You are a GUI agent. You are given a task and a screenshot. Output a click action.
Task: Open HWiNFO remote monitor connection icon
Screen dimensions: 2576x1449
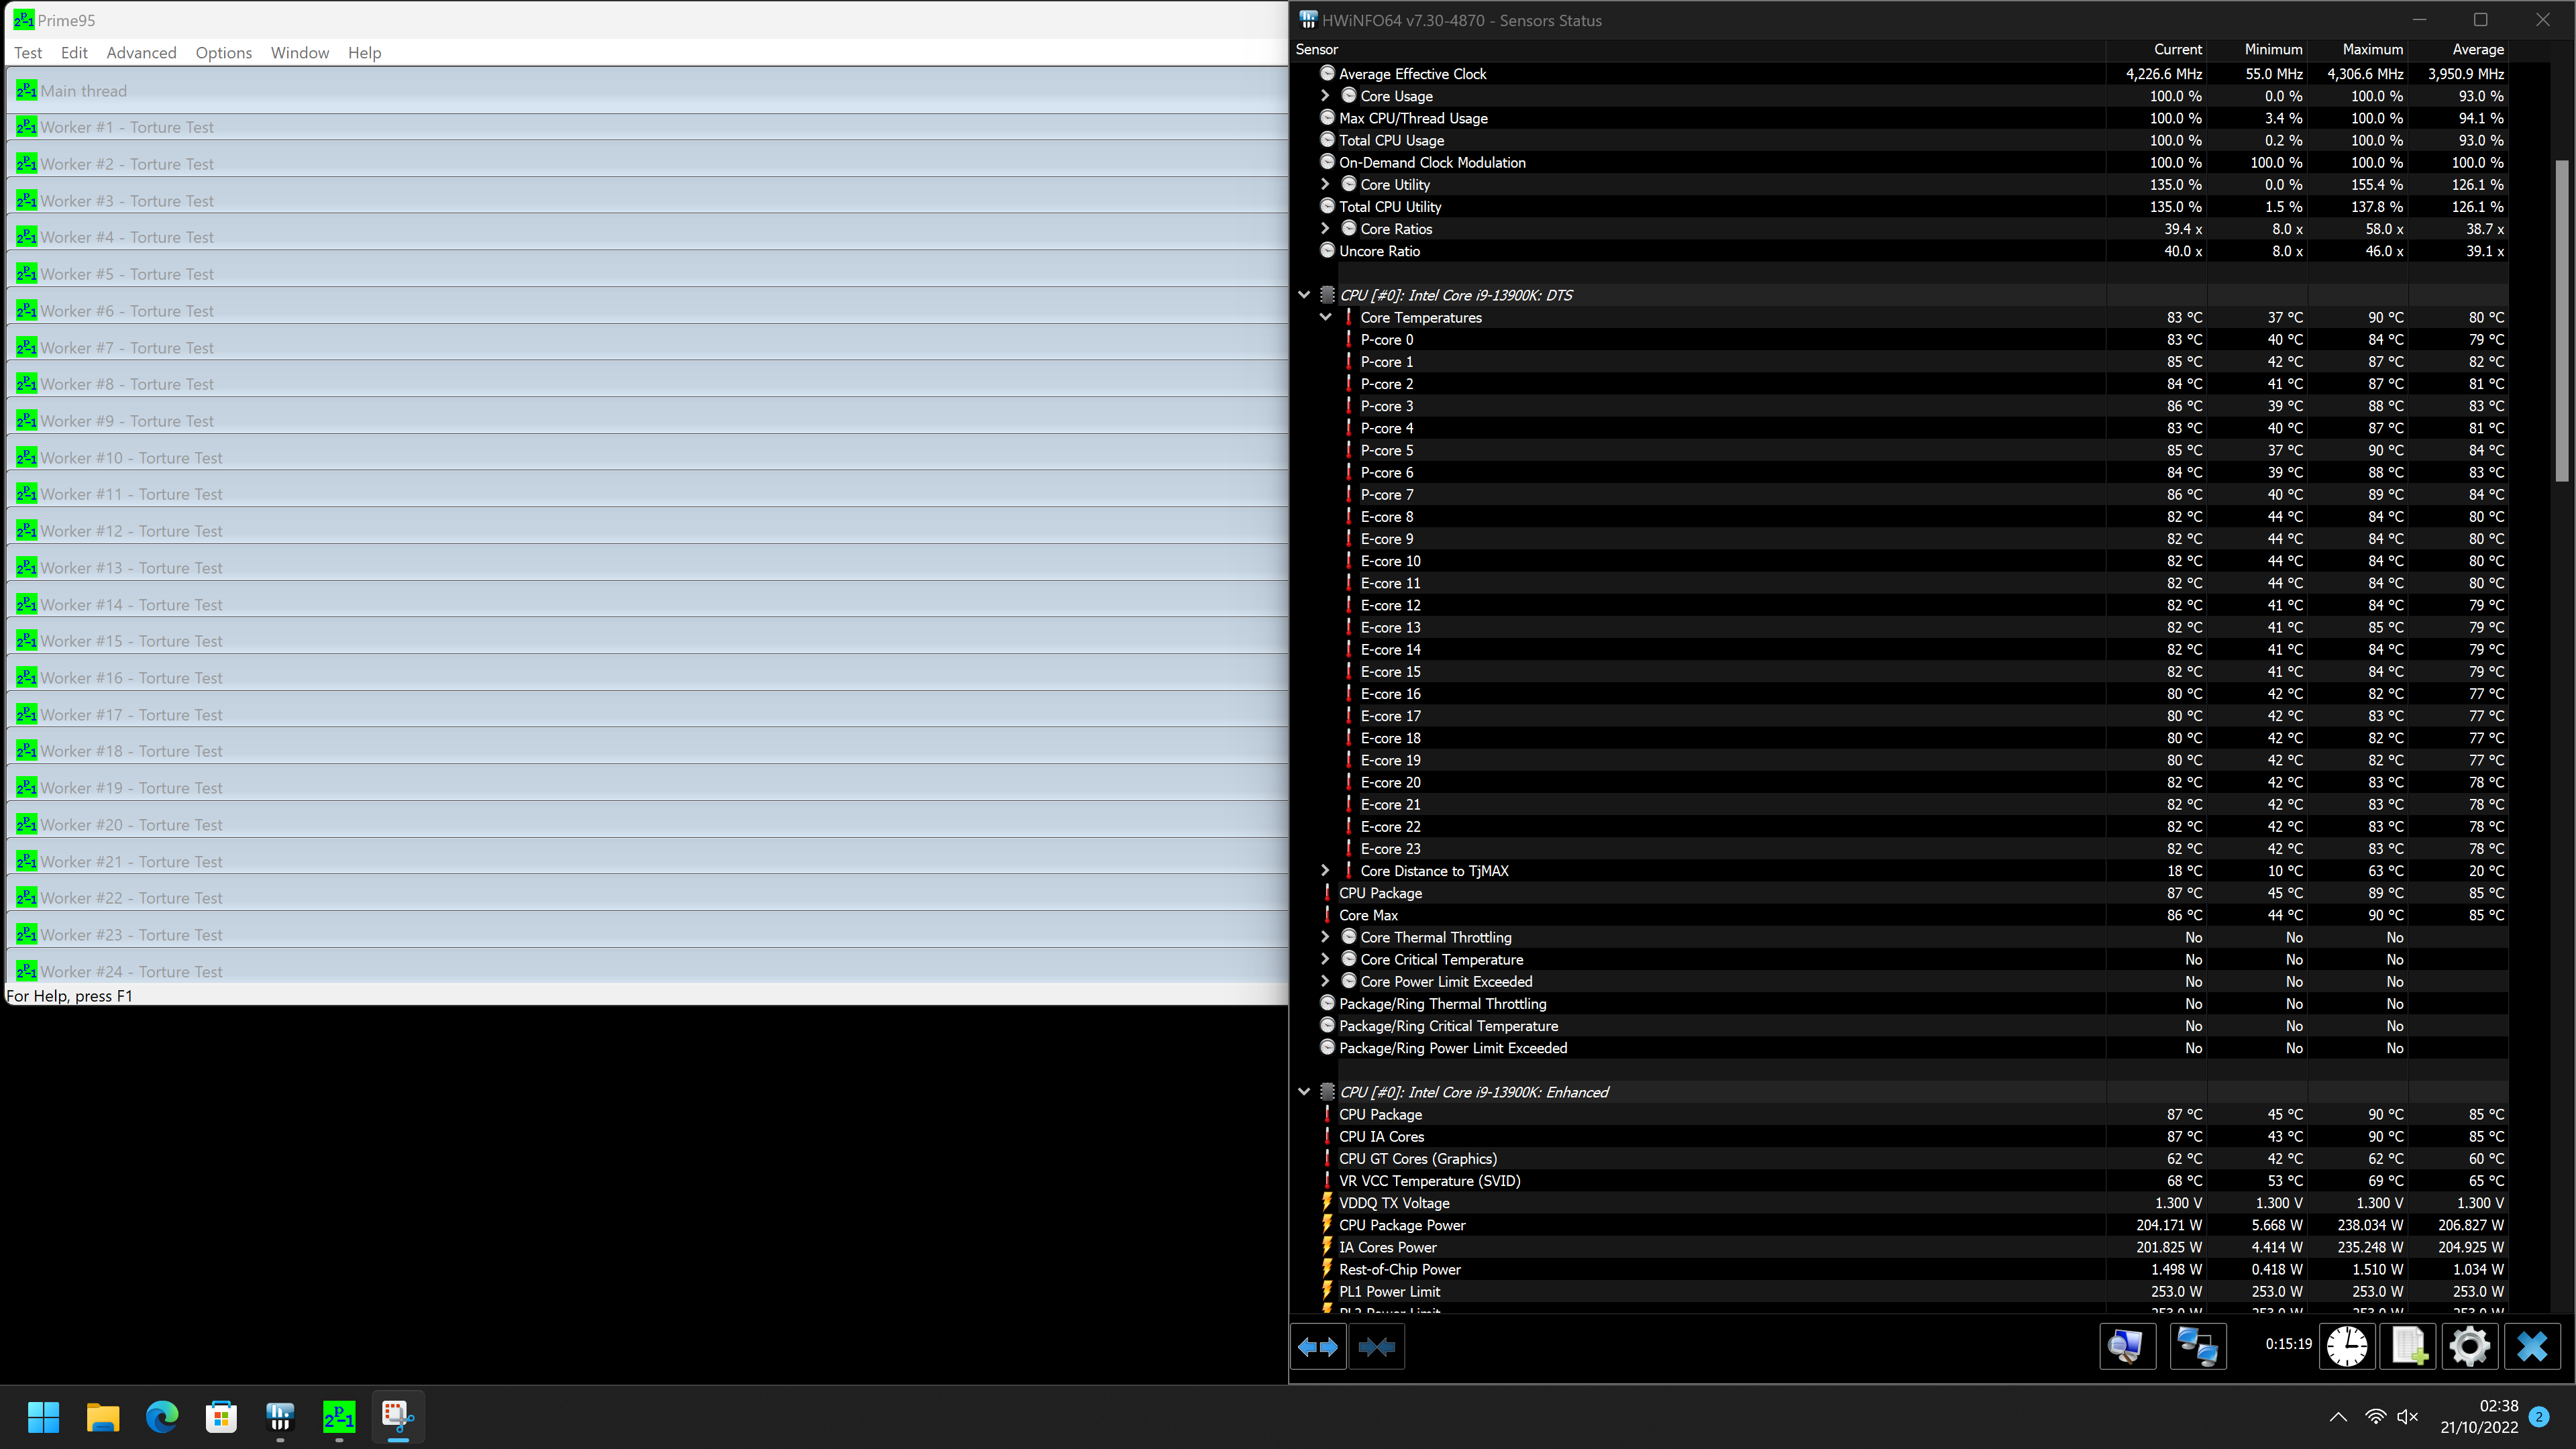click(x=2127, y=1346)
